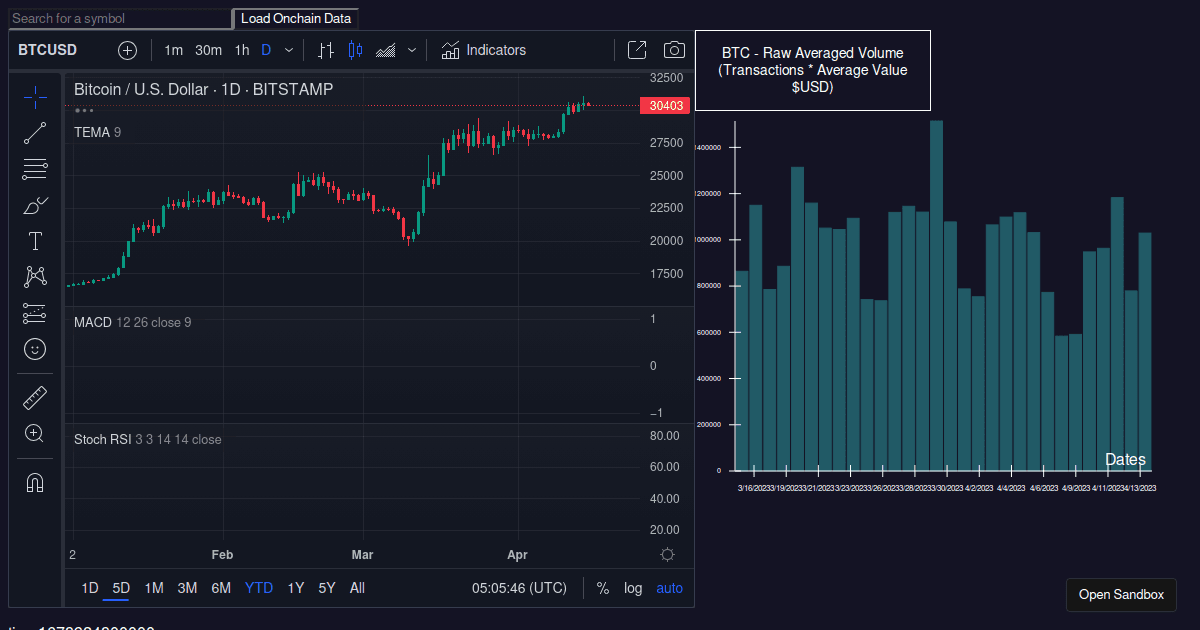The width and height of the screenshot is (1200, 630).
Task: Select the 1M range tab
Action: click(x=154, y=588)
